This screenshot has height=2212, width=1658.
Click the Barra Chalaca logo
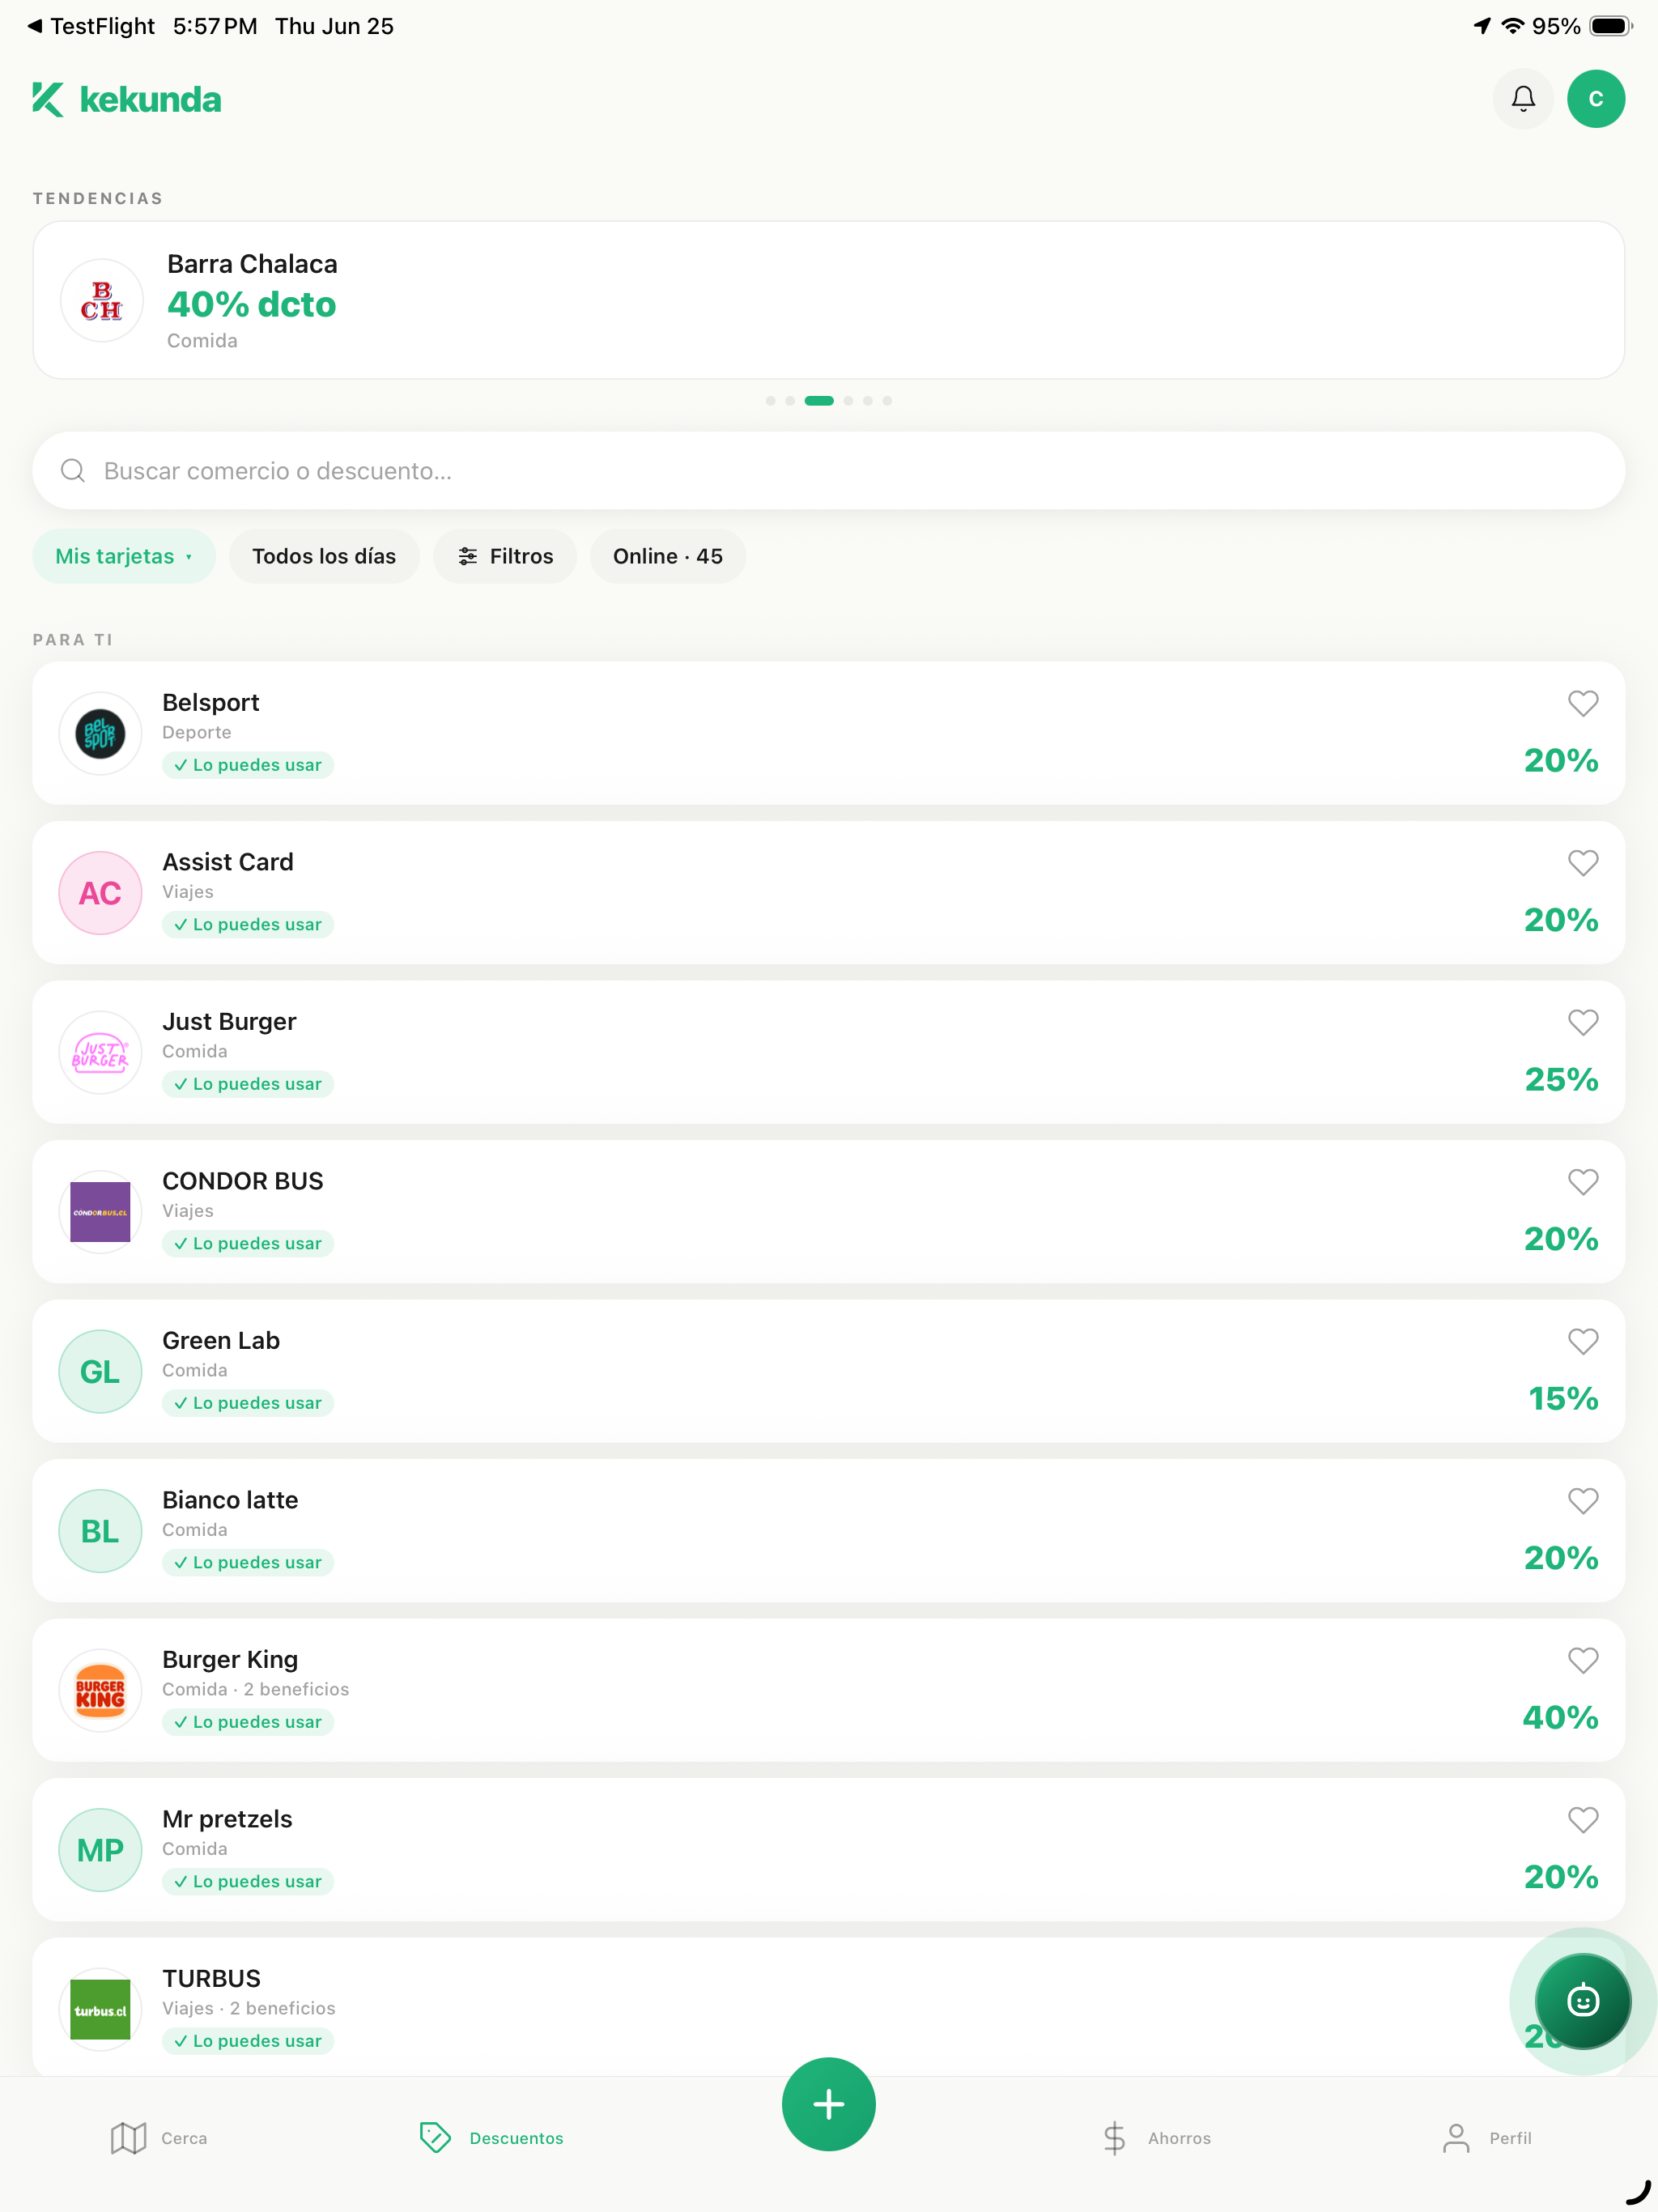point(101,300)
